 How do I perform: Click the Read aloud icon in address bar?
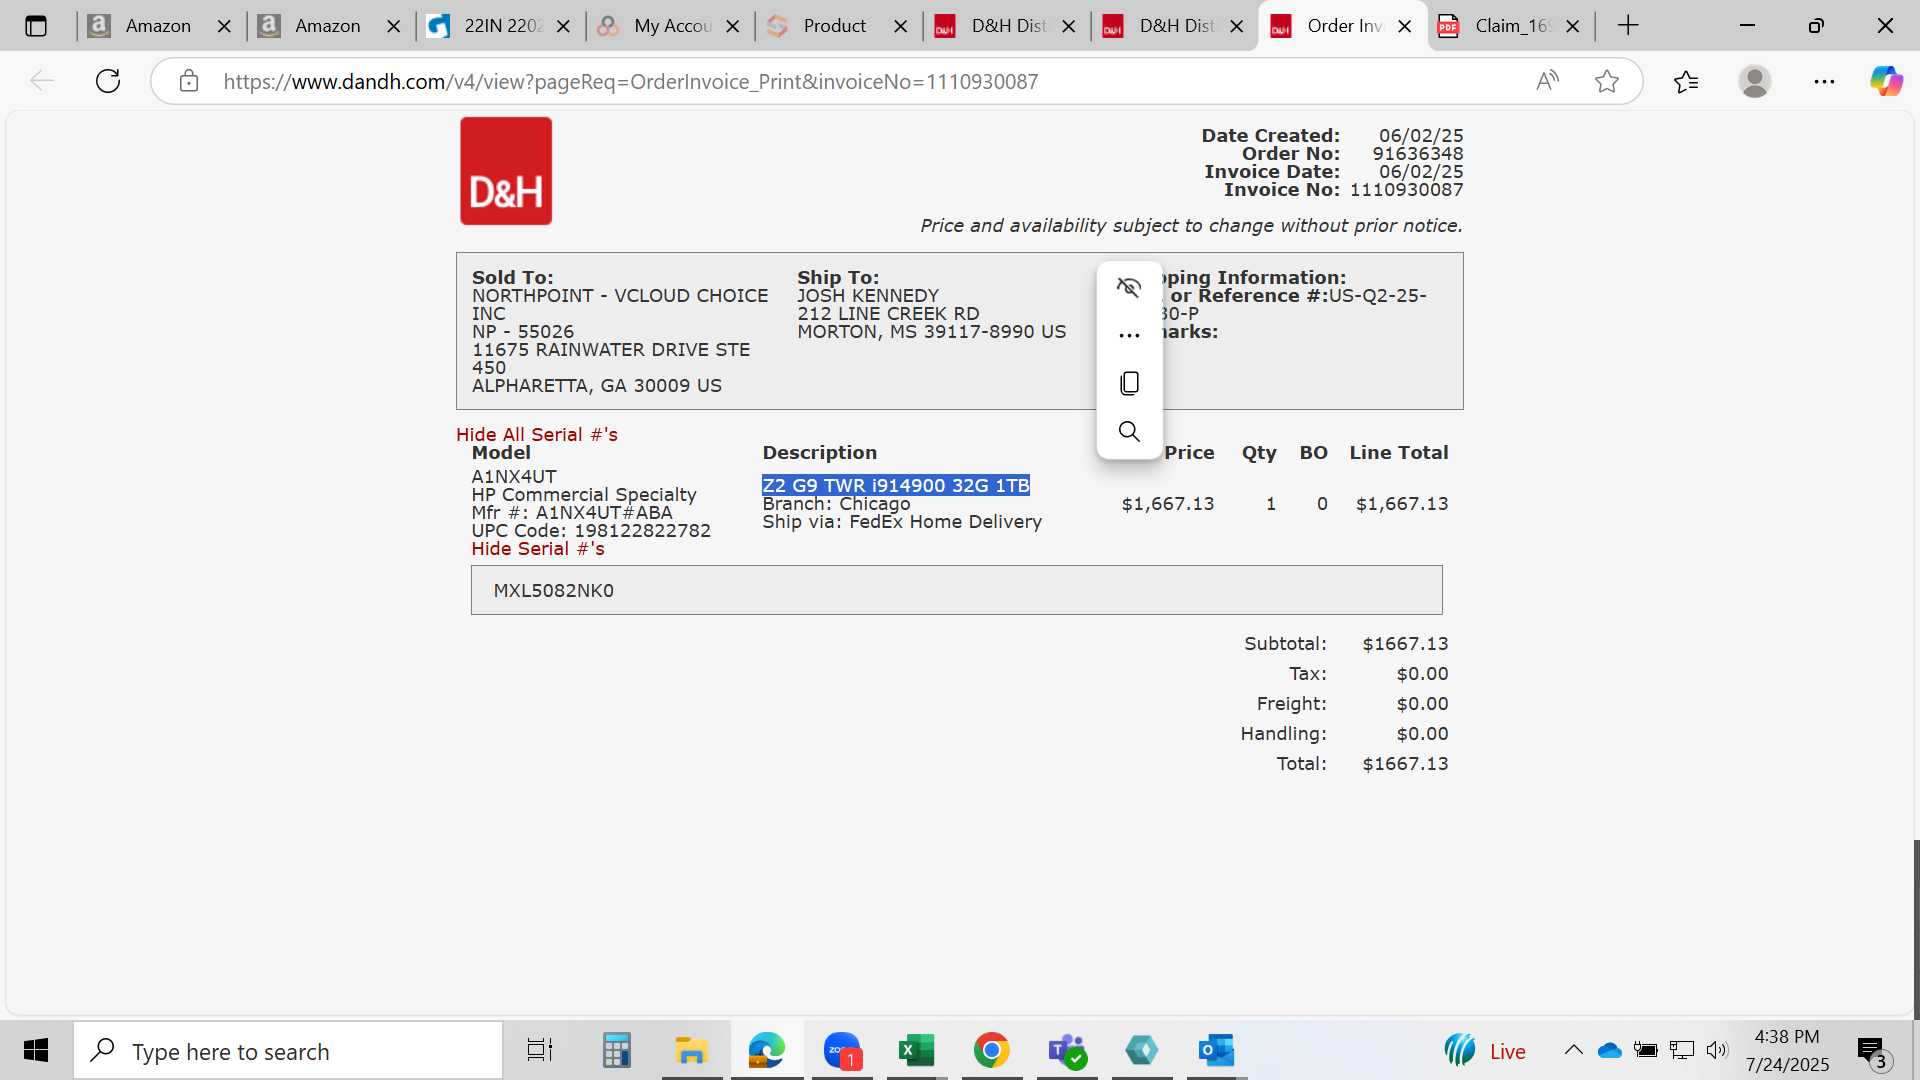coord(1547,81)
